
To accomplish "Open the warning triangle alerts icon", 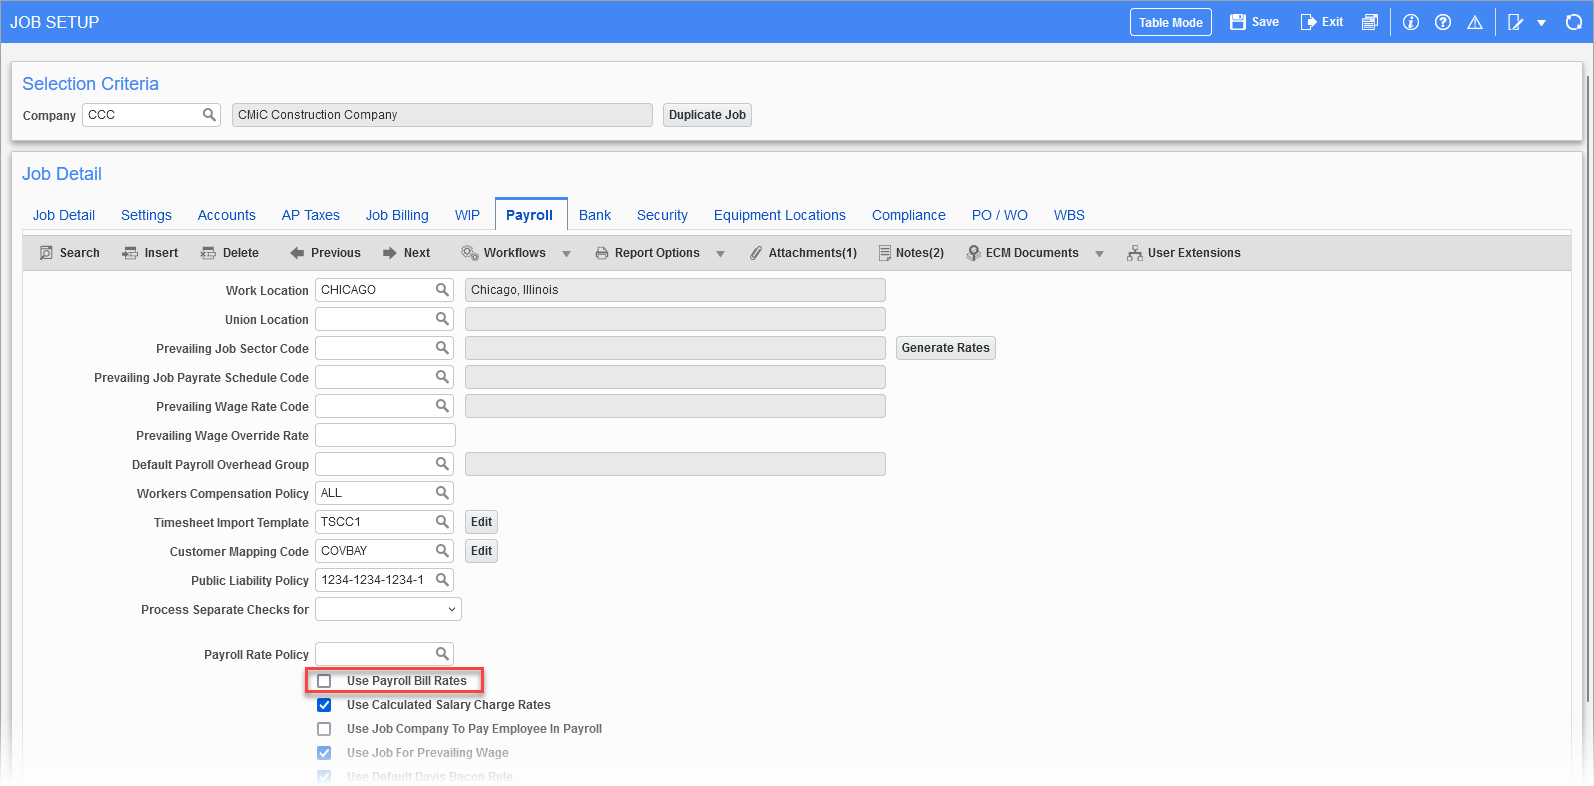I will pyautogui.click(x=1475, y=22).
